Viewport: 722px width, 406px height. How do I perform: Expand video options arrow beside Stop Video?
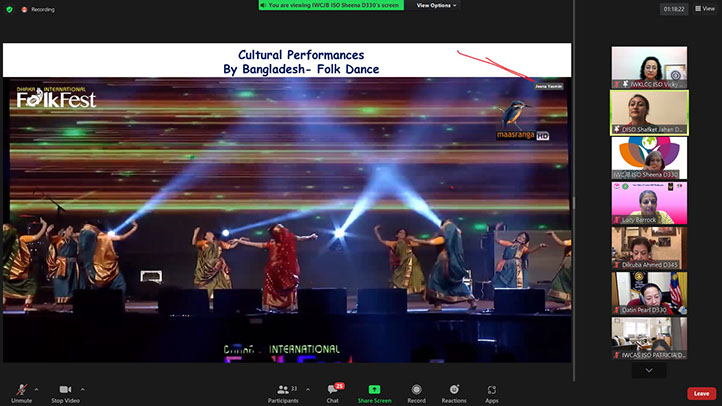[83, 389]
